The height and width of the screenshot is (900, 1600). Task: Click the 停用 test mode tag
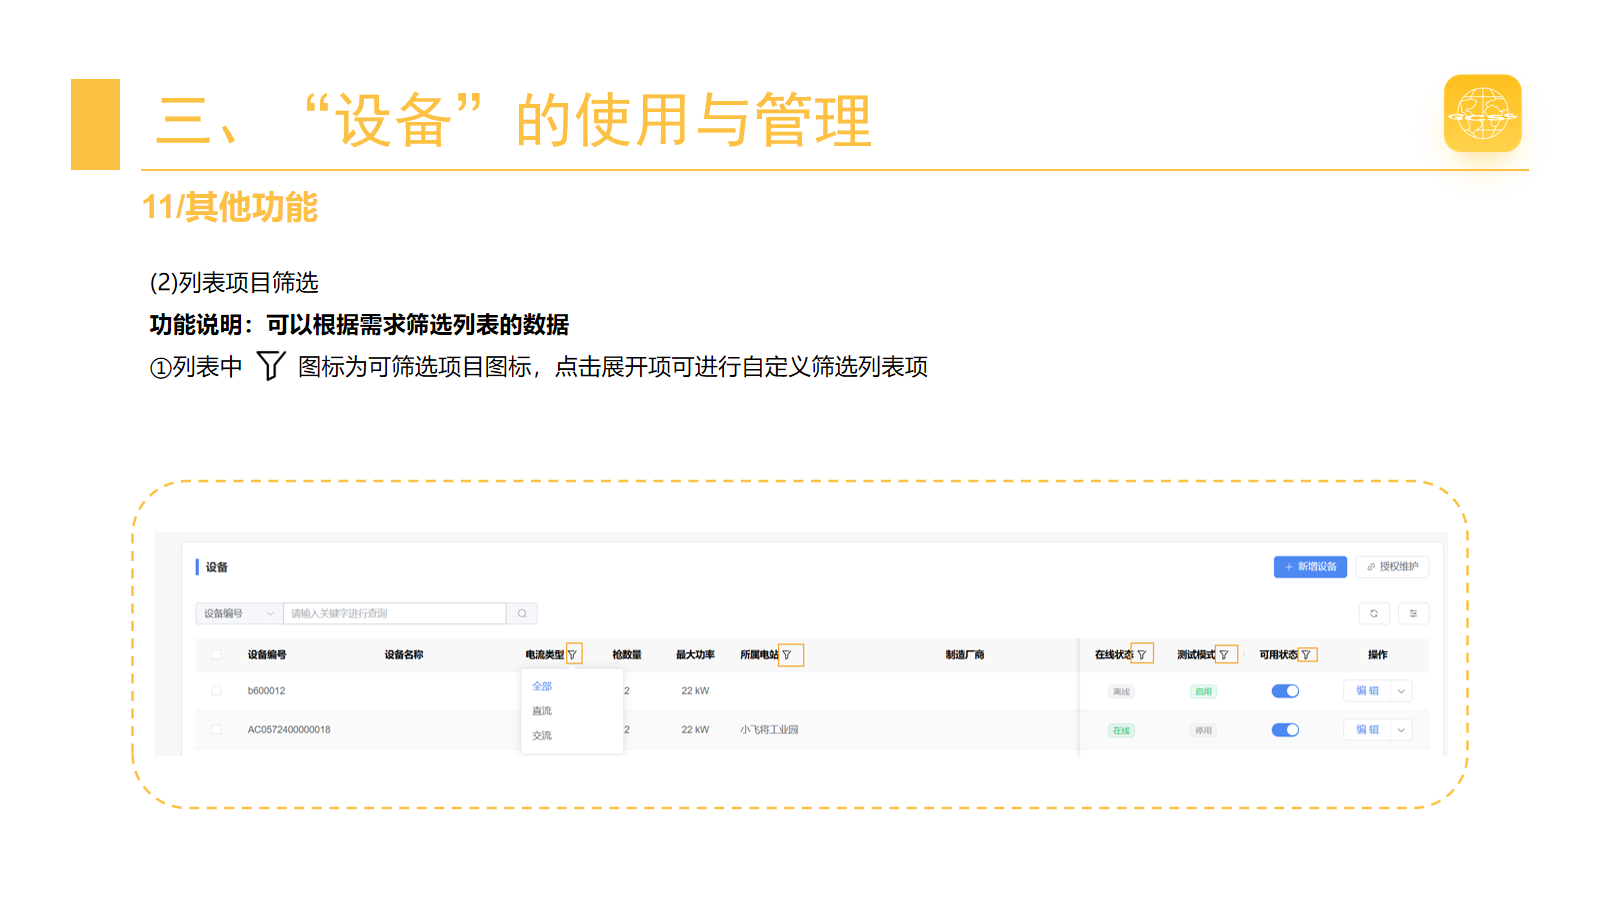[x=1203, y=731]
